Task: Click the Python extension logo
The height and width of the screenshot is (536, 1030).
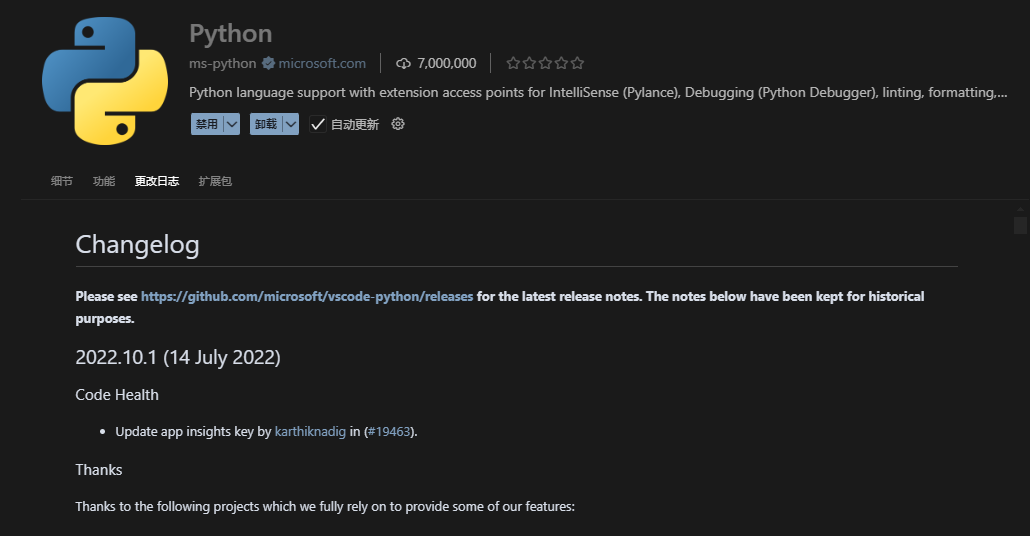Action: click(105, 81)
